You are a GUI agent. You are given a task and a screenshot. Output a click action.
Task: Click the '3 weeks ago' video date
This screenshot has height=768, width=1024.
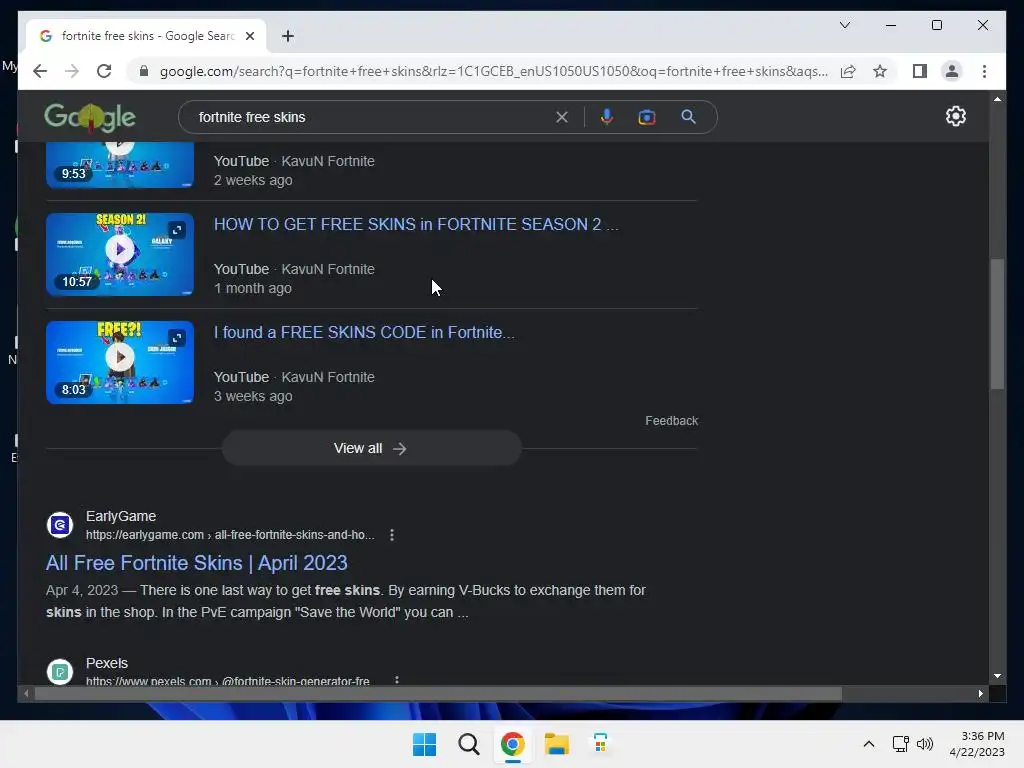(253, 396)
